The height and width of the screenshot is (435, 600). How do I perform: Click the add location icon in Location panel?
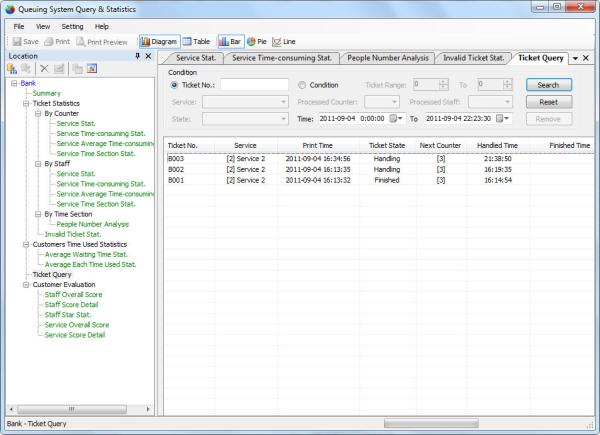coord(12,69)
